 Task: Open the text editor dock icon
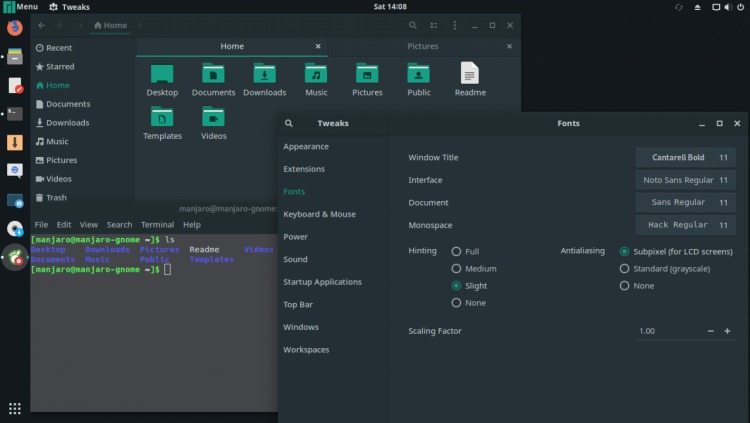pos(15,85)
